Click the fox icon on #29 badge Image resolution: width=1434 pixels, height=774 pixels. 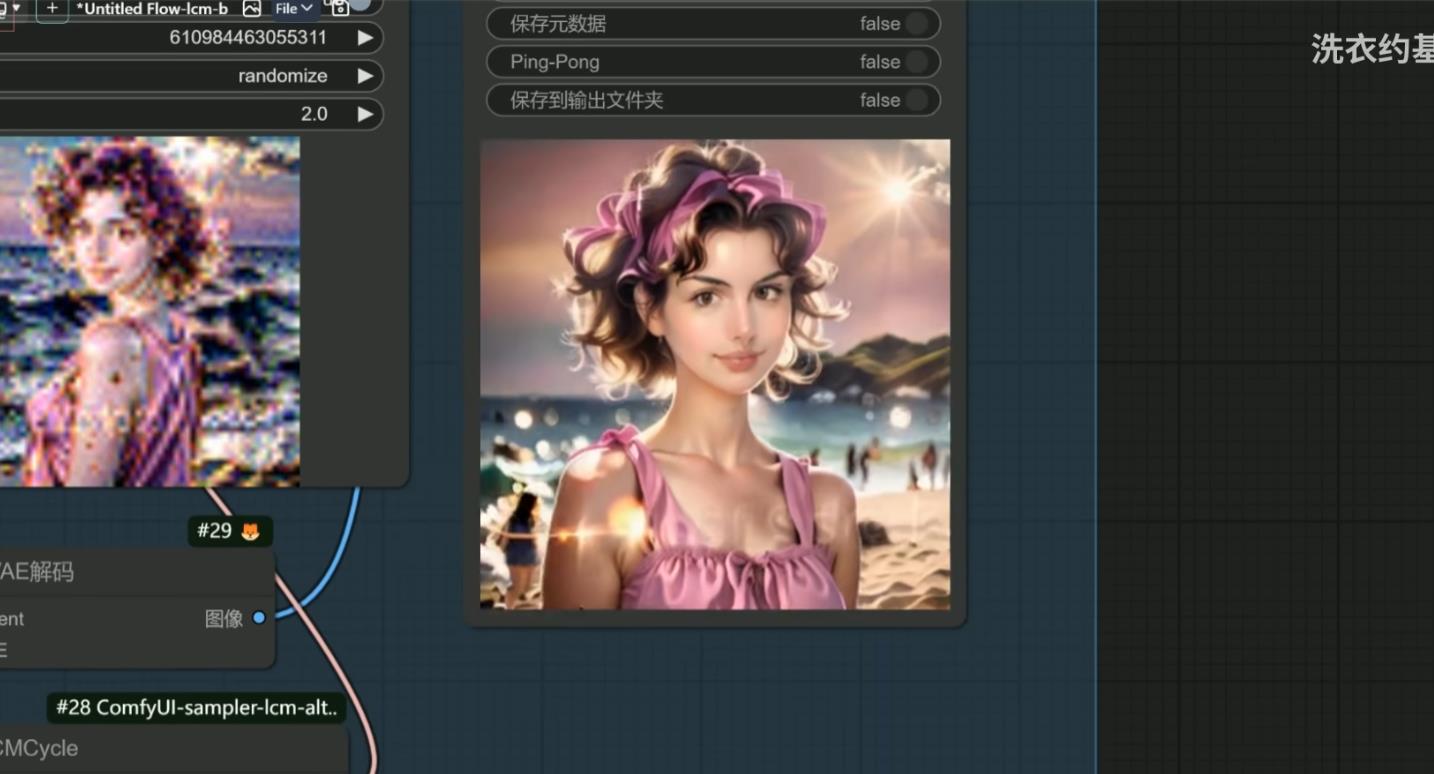(251, 532)
